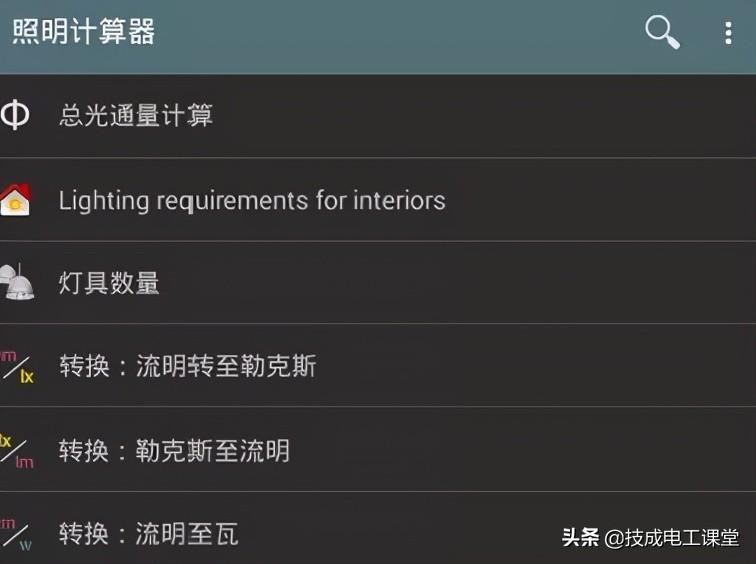Open Lighting requirements for interiors
Image resolution: width=756 pixels, height=564 pixels.
coord(252,200)
